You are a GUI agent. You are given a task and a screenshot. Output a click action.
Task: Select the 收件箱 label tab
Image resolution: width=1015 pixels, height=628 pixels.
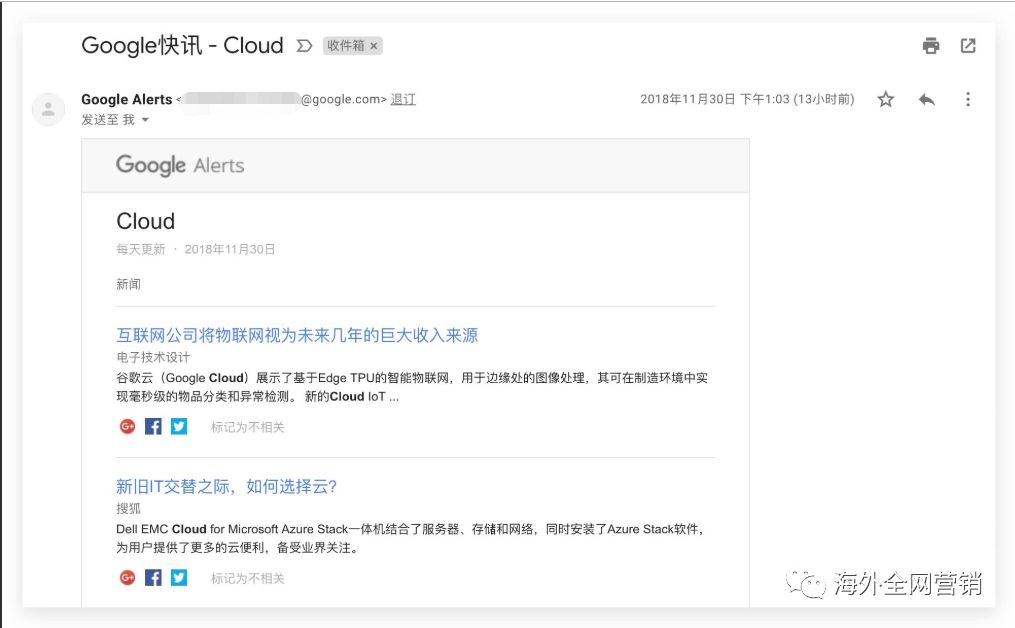coord(349,45)
